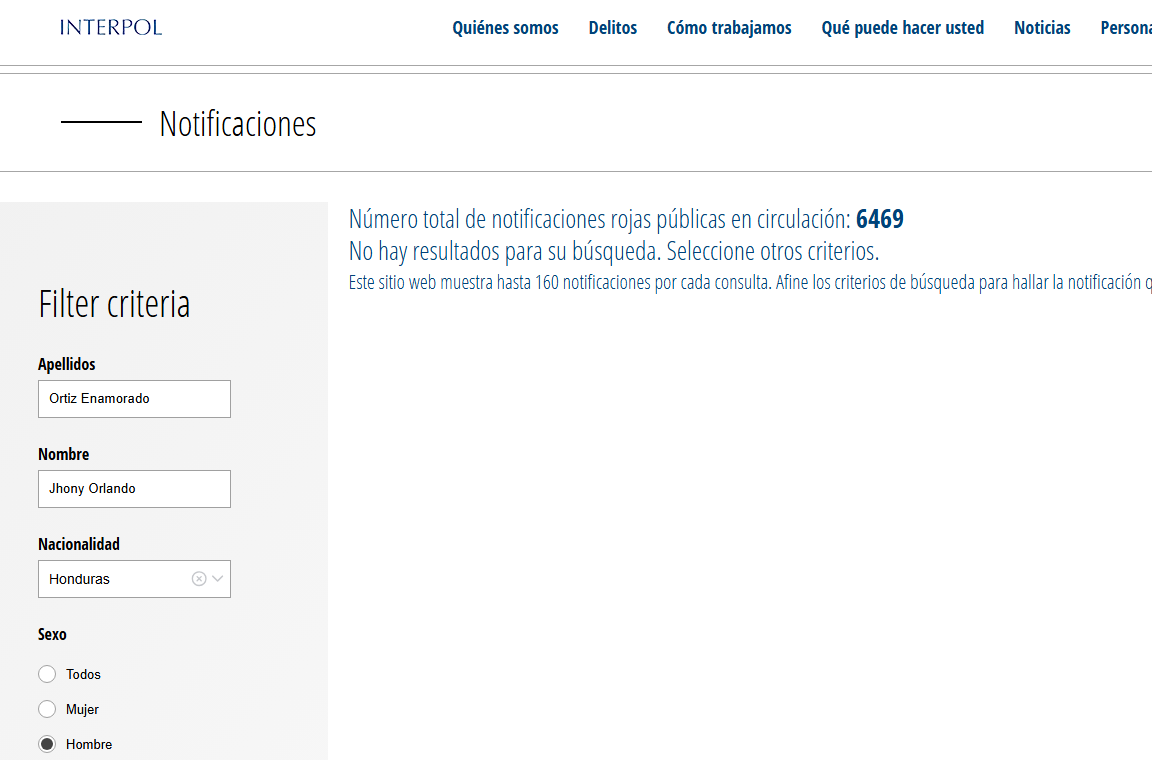Click the Nacionalidad field label
Screen dimensions: 1152x760
(79, 544)
